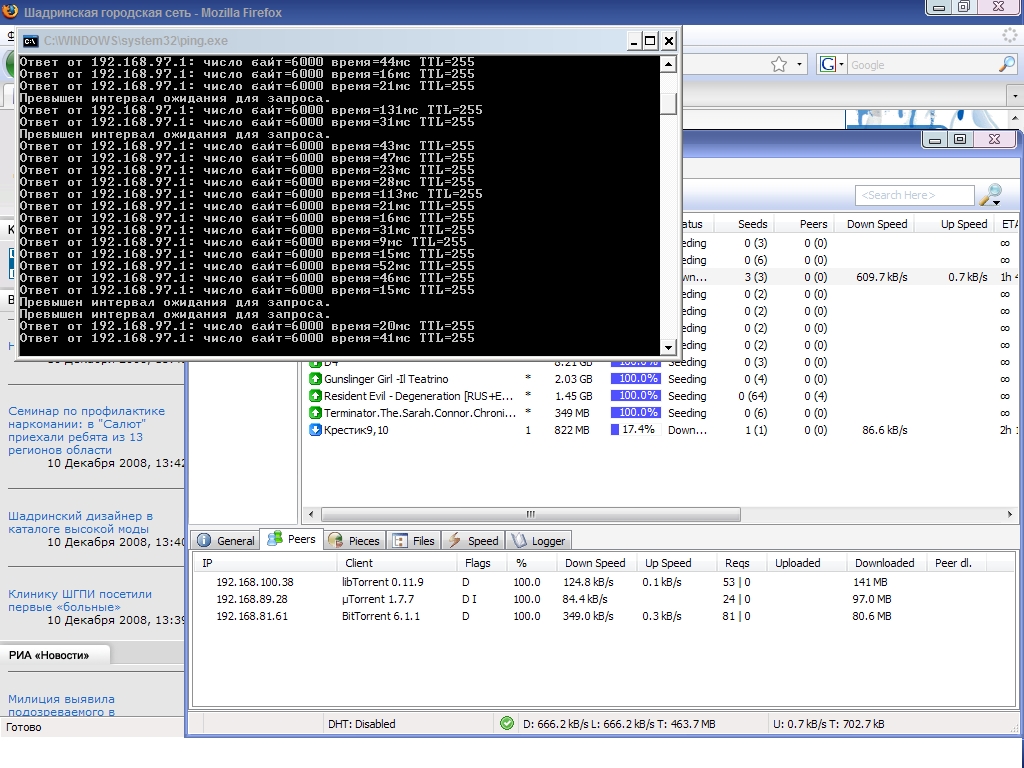
Task: Click the torrent client search magnifier icon
Action: point(992,195)
